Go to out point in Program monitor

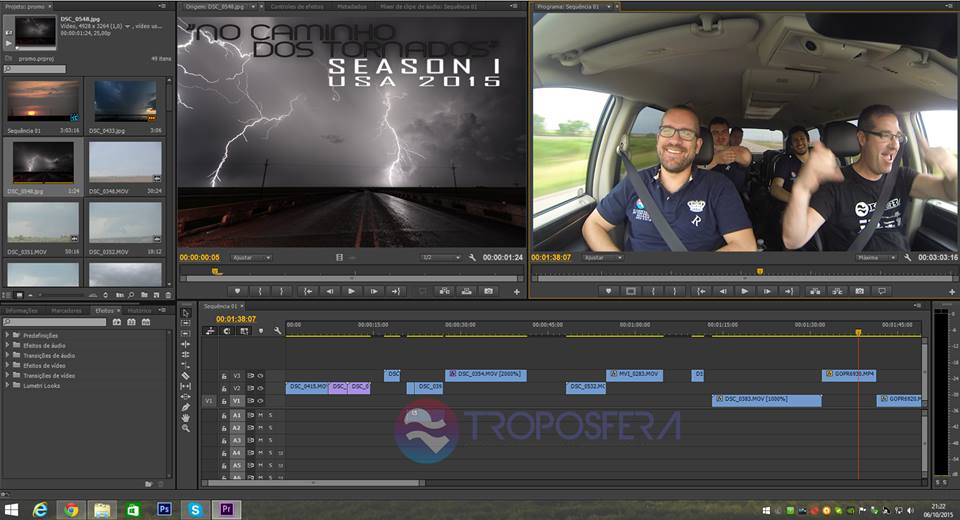[789, 292]
